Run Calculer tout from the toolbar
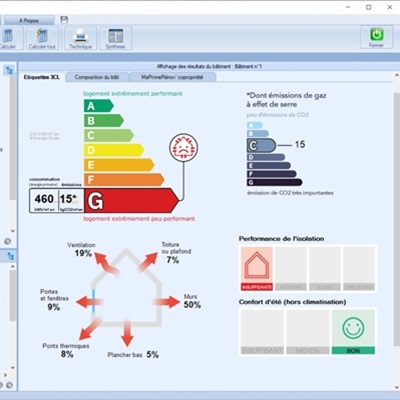Image resolution: width=400 pixels, height=400 pixels. (x=42, y=38)
